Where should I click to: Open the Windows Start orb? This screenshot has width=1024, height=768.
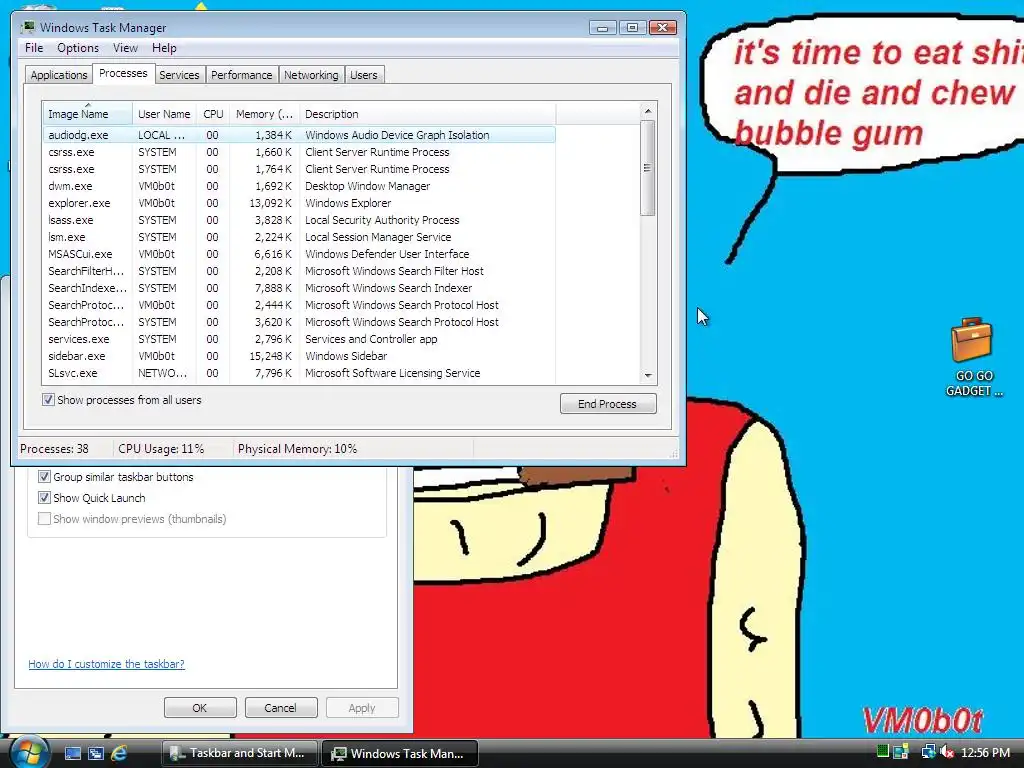[x=28, y=753]
